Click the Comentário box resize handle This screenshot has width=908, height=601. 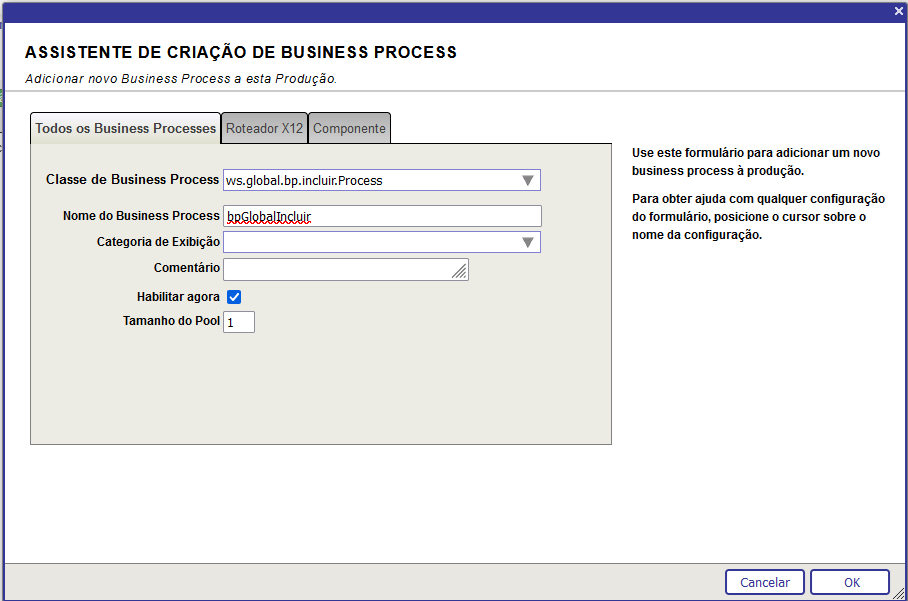coord(460,272)
